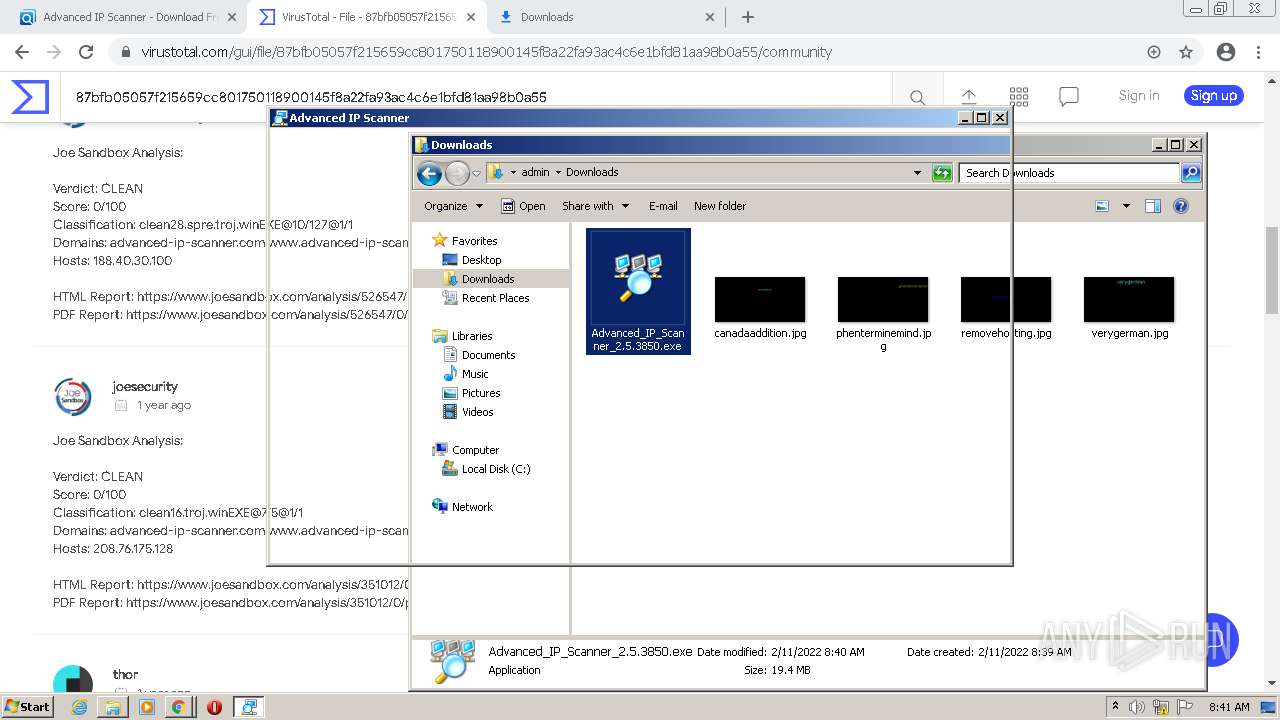This screenshot has width=1280, height=720.
Task: Click VirusTotal search icon
Action: [917, 97]
